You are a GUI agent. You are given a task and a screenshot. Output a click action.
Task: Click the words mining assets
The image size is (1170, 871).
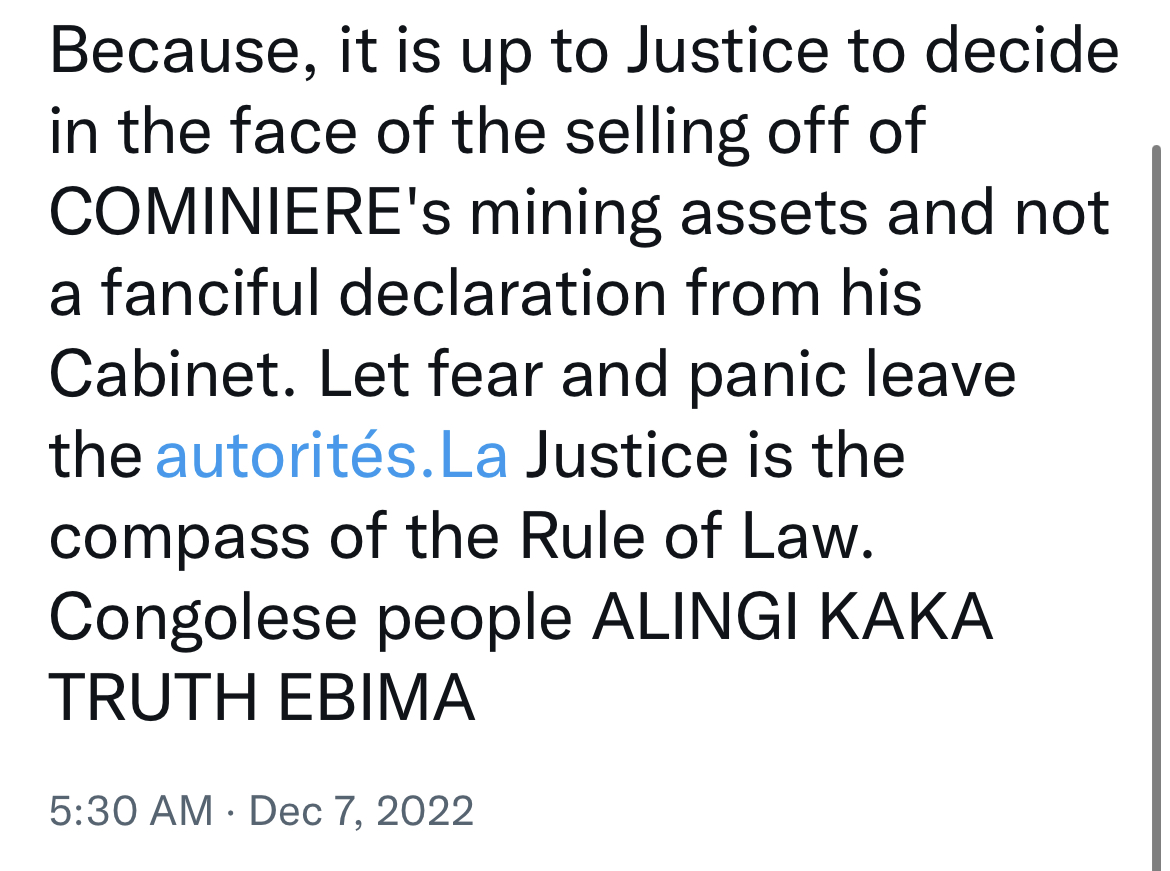tap(669, 214)
